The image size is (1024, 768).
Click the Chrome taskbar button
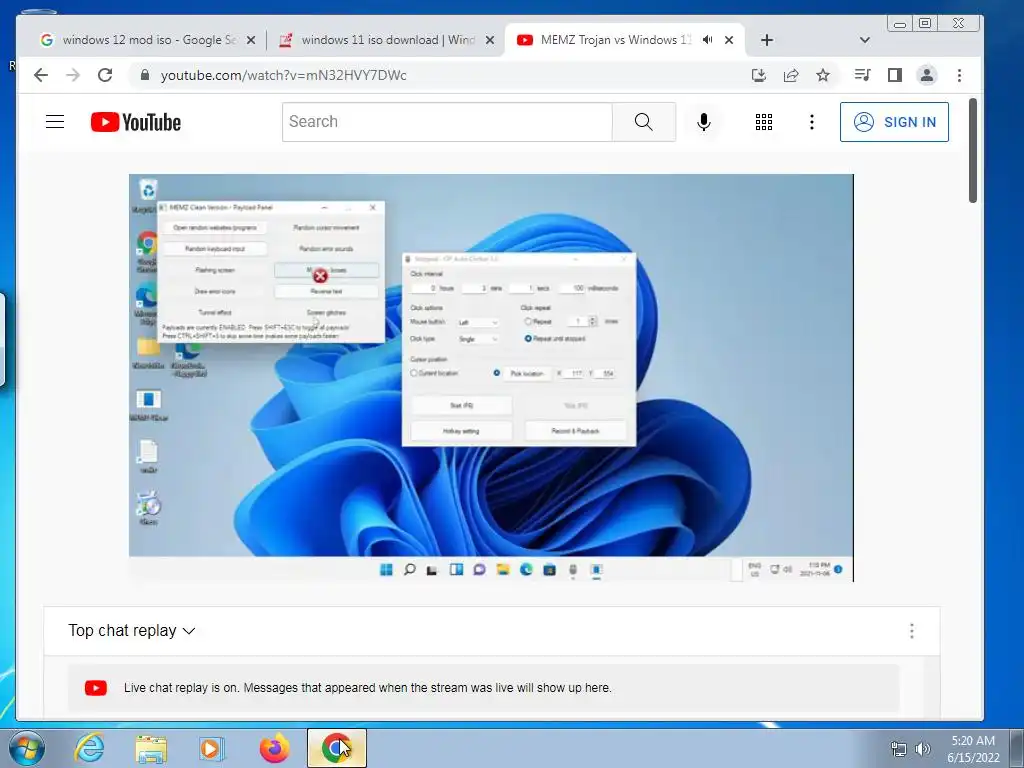(336, 748)
